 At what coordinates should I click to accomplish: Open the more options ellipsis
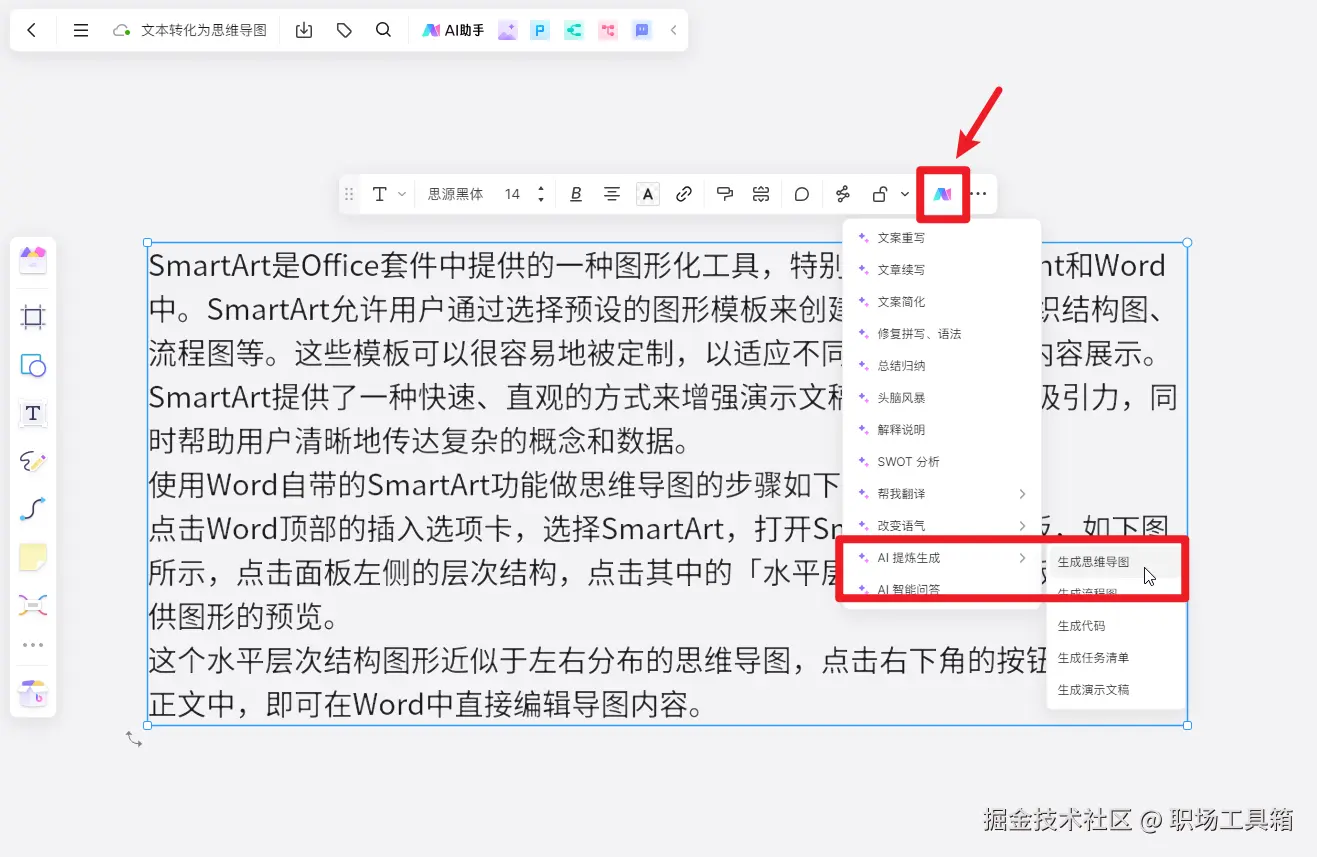point(979,194)
